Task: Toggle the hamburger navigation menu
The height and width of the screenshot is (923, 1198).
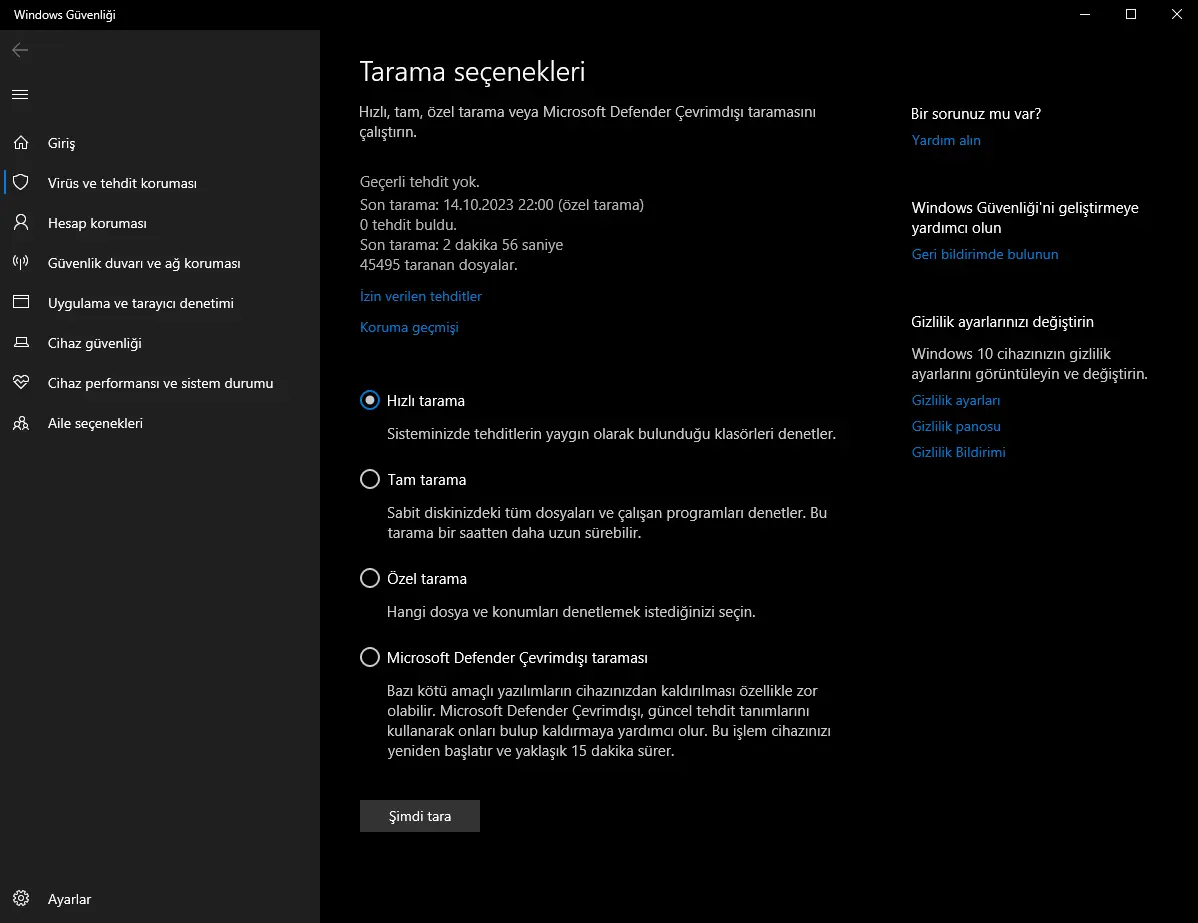Action: click(x=21, y=95)
